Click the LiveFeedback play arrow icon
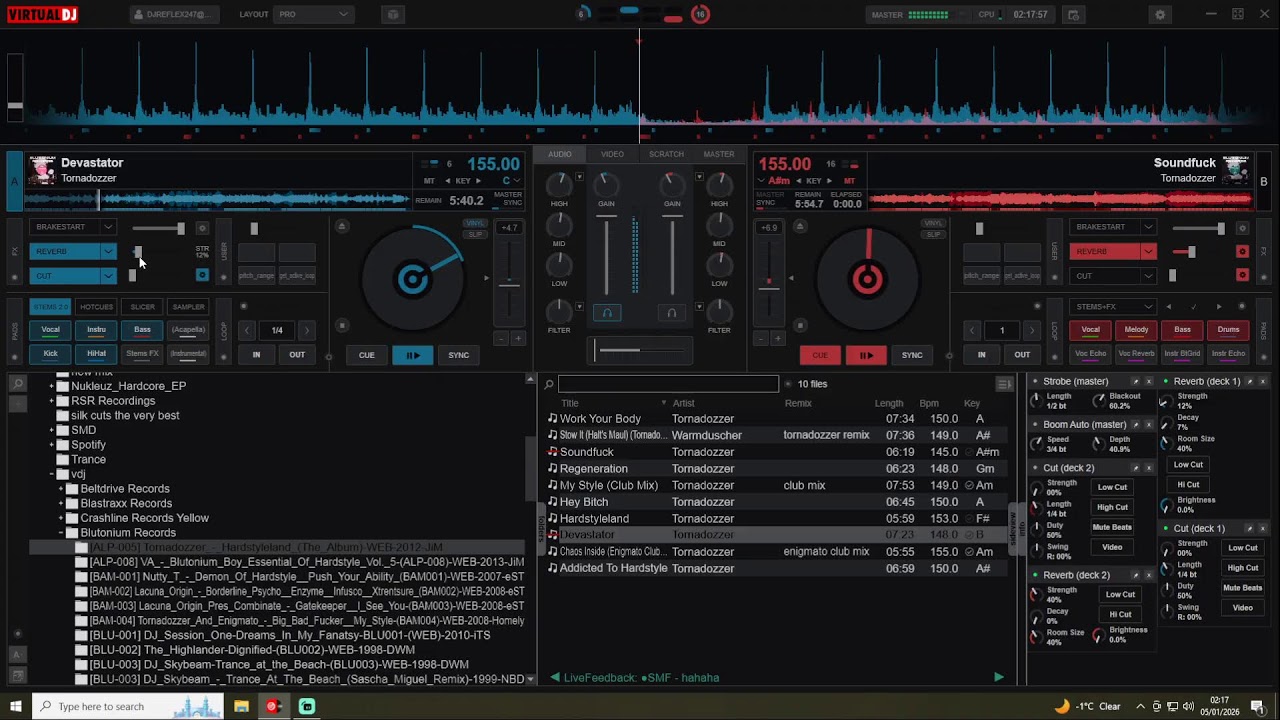Image resolution: width=1280 pixels, height=720 pixels. (x=998, y=677)
